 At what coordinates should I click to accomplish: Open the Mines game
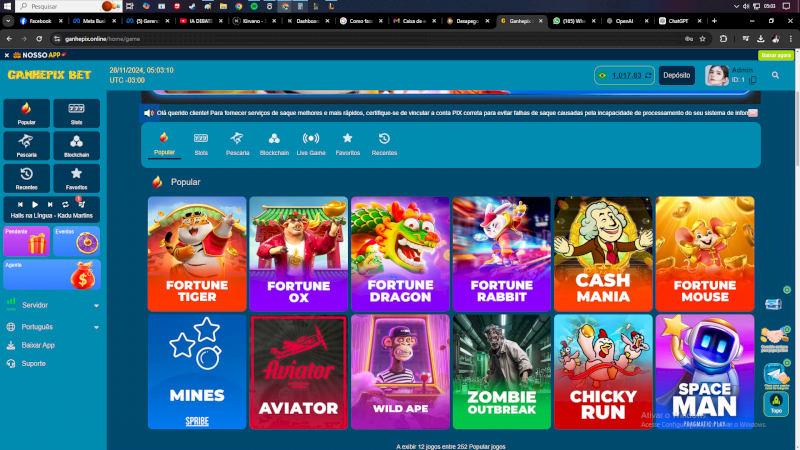tap(197, 372)
